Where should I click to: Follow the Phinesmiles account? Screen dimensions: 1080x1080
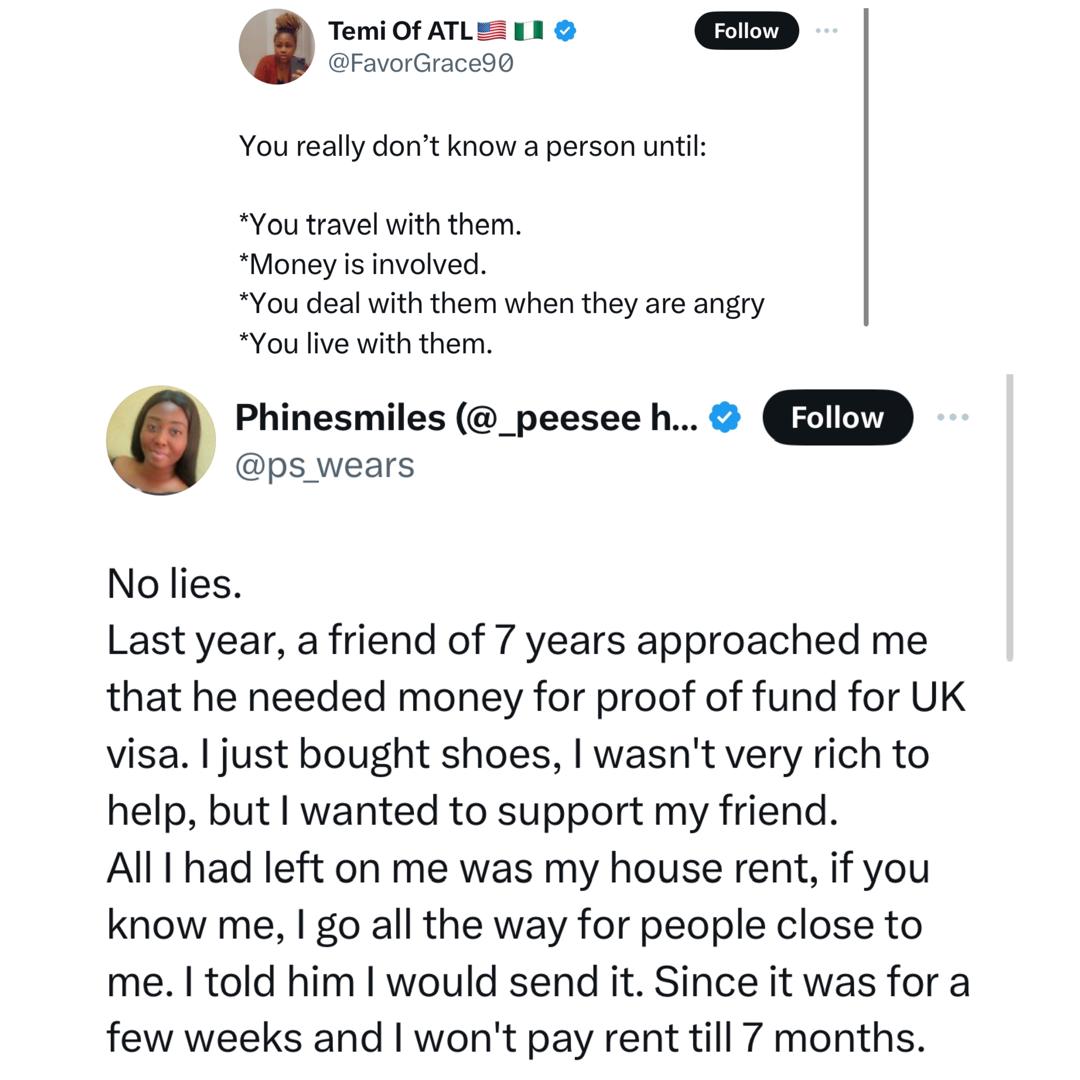point(837,417)
